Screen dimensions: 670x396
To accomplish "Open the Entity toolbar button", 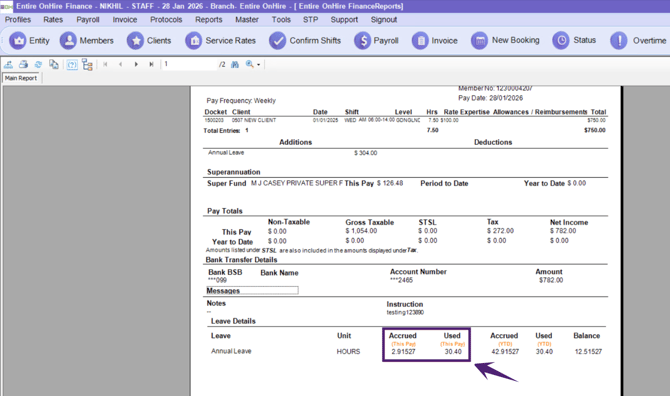I will (x=29, y=41).
